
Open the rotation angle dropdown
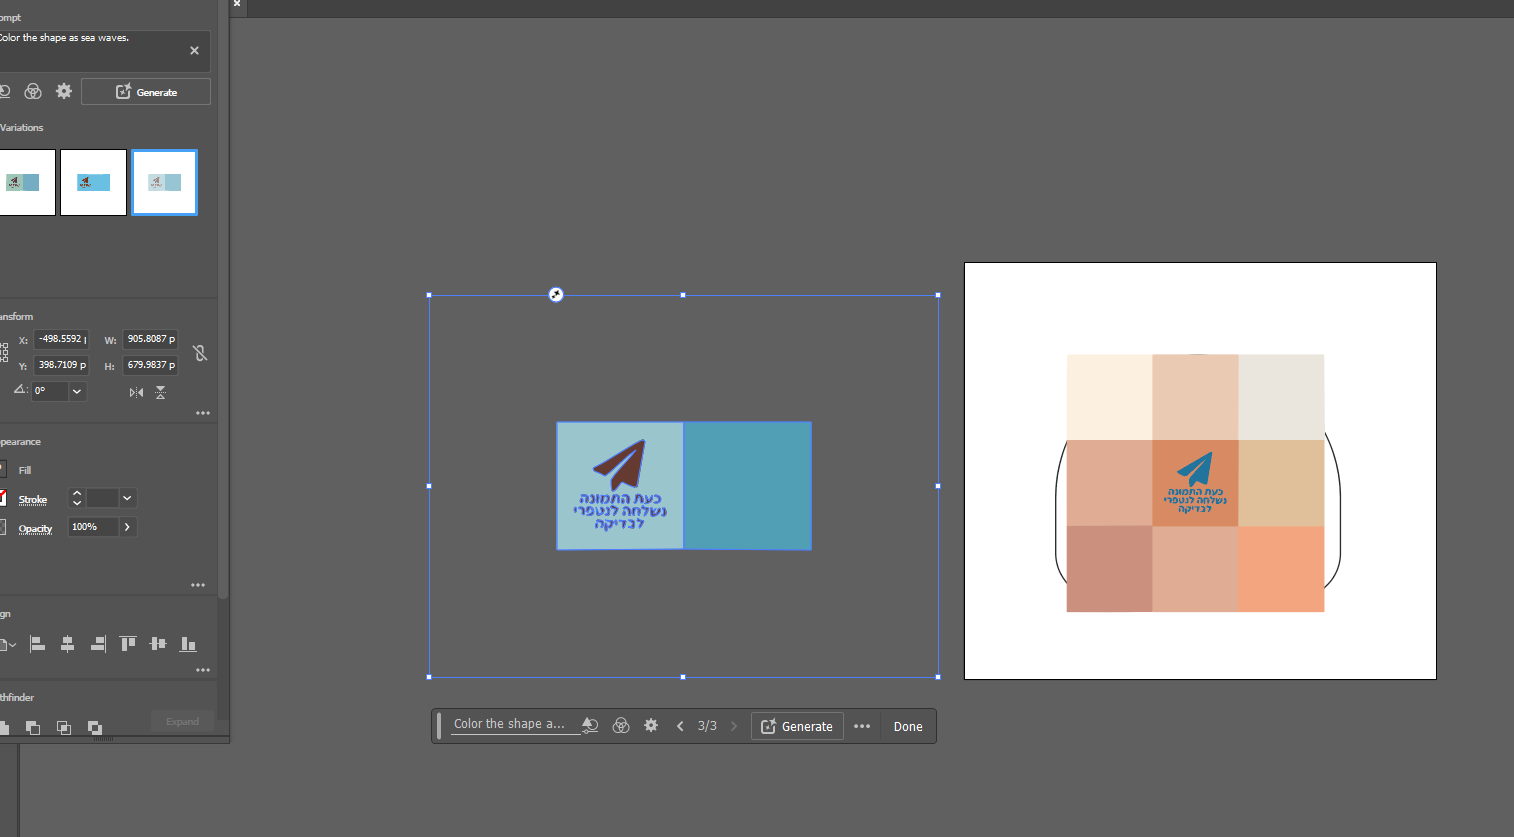coord(77,391)
